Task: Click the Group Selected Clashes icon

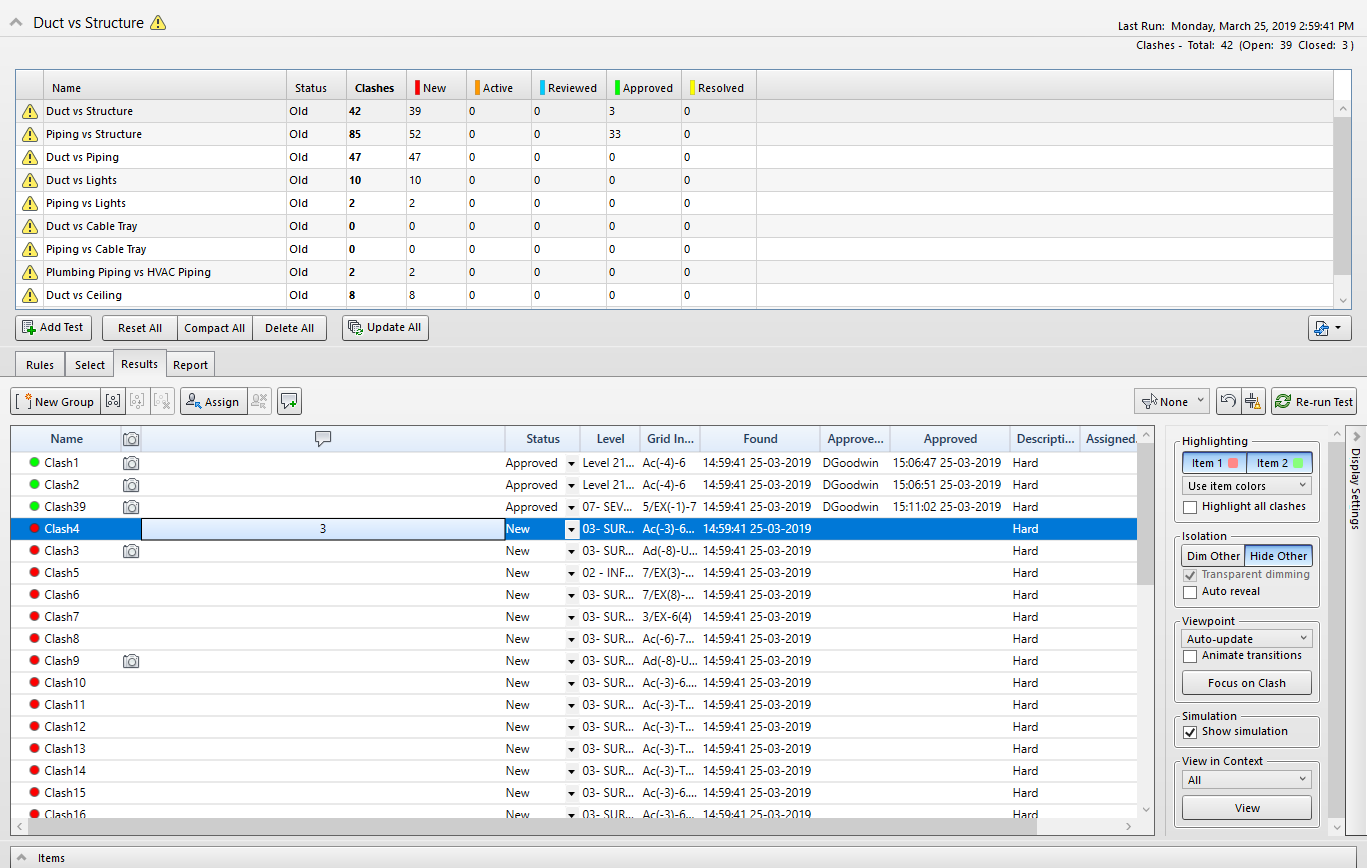Action: 113,402
